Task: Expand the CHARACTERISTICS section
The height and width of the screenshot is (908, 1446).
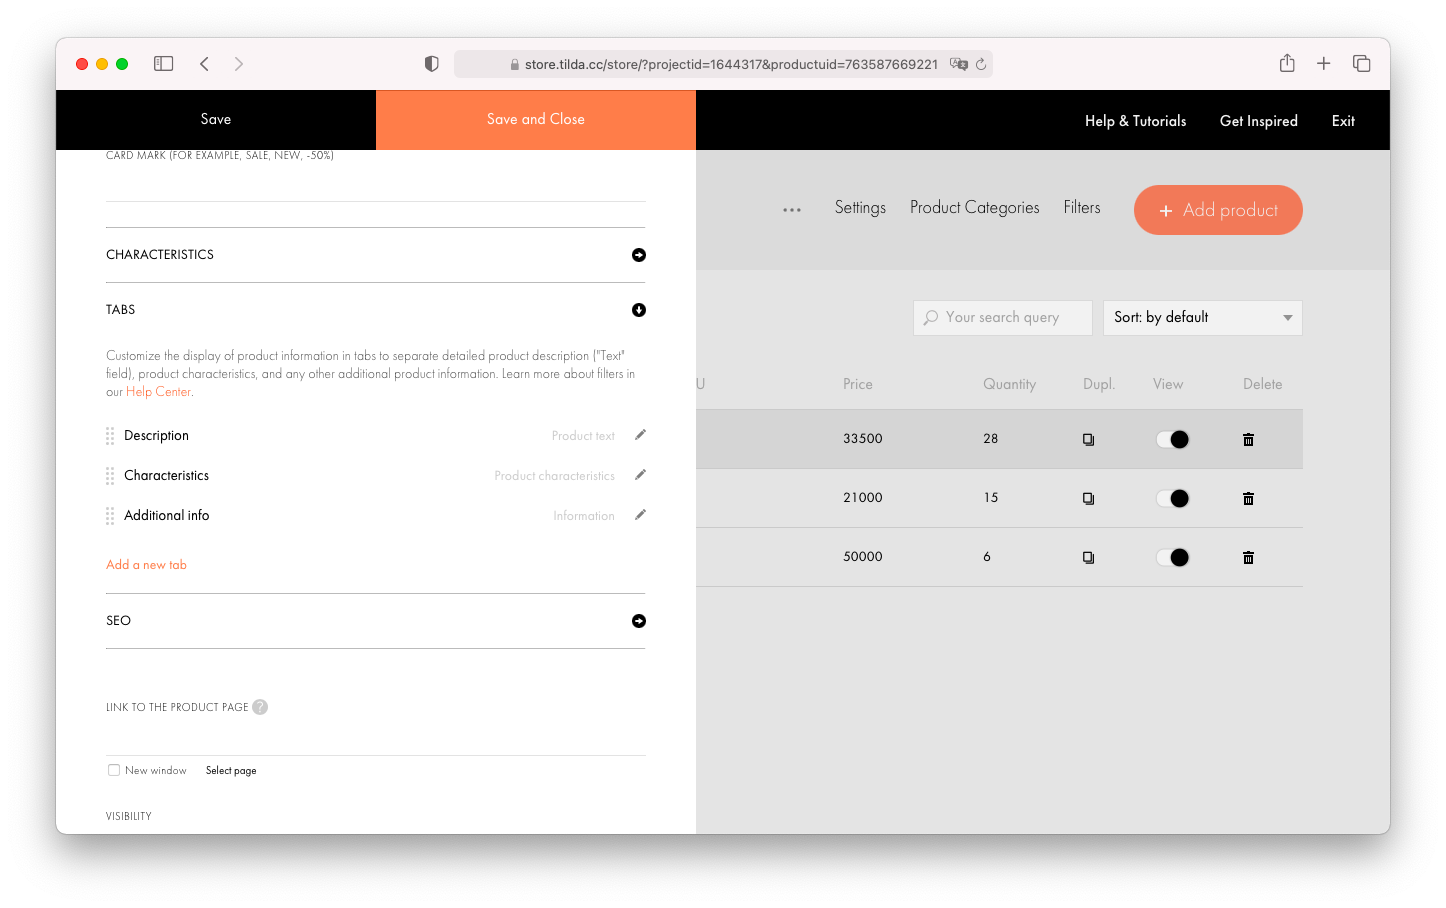Action: 639,255
